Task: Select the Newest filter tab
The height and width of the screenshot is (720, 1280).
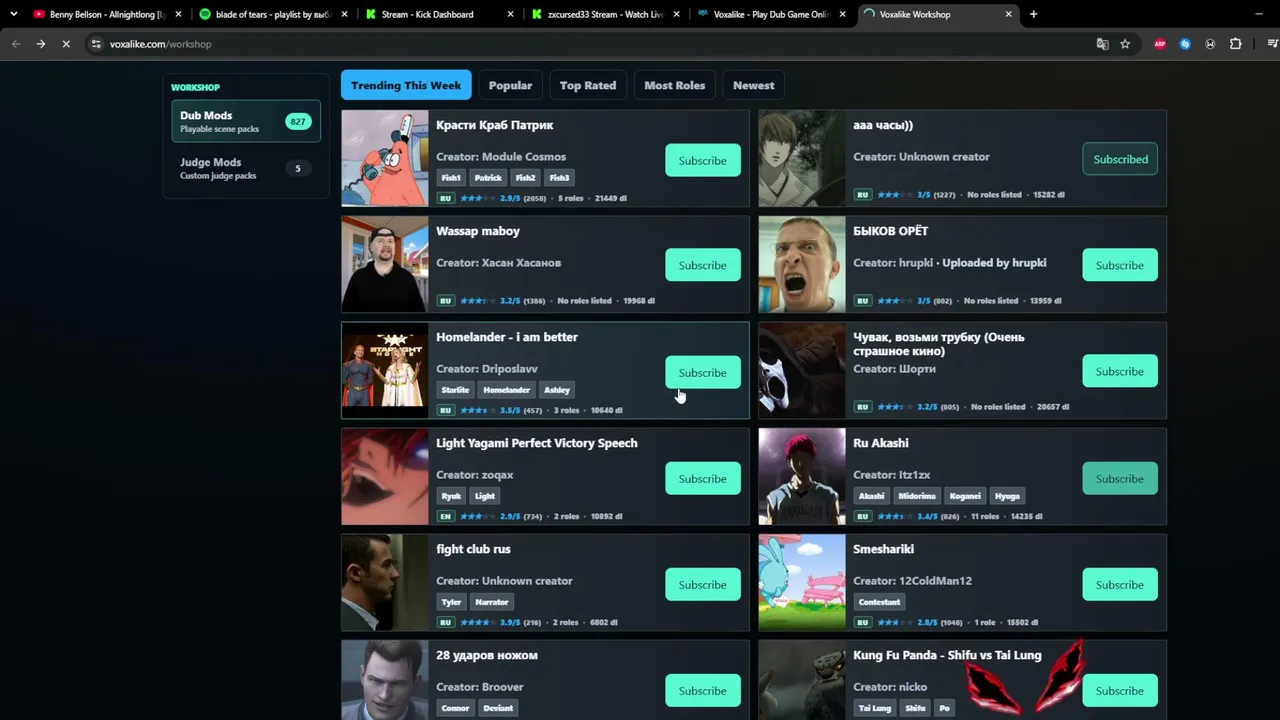Action: pyautogui.click(x=754, y=85)
